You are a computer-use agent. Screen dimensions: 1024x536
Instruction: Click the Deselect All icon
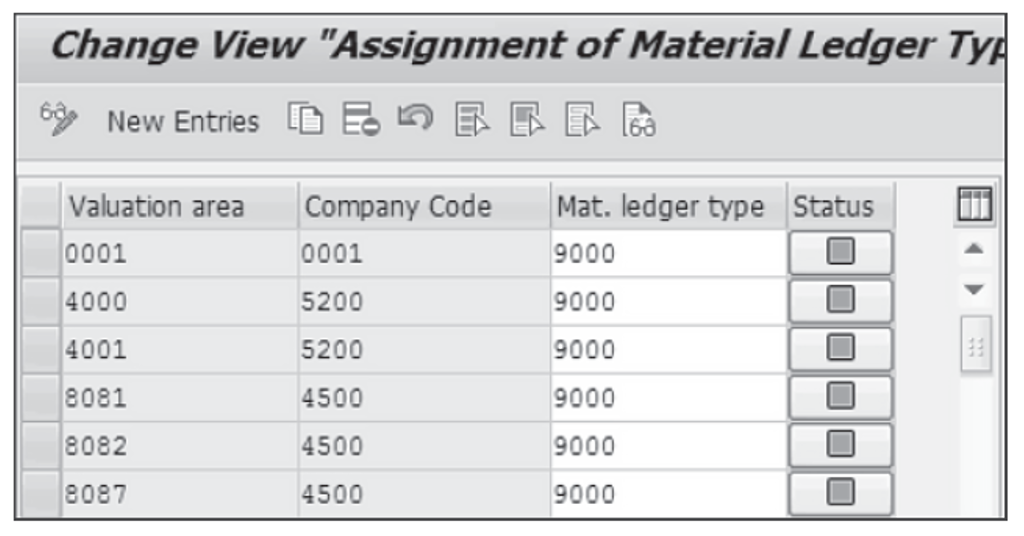coord(579,121)
